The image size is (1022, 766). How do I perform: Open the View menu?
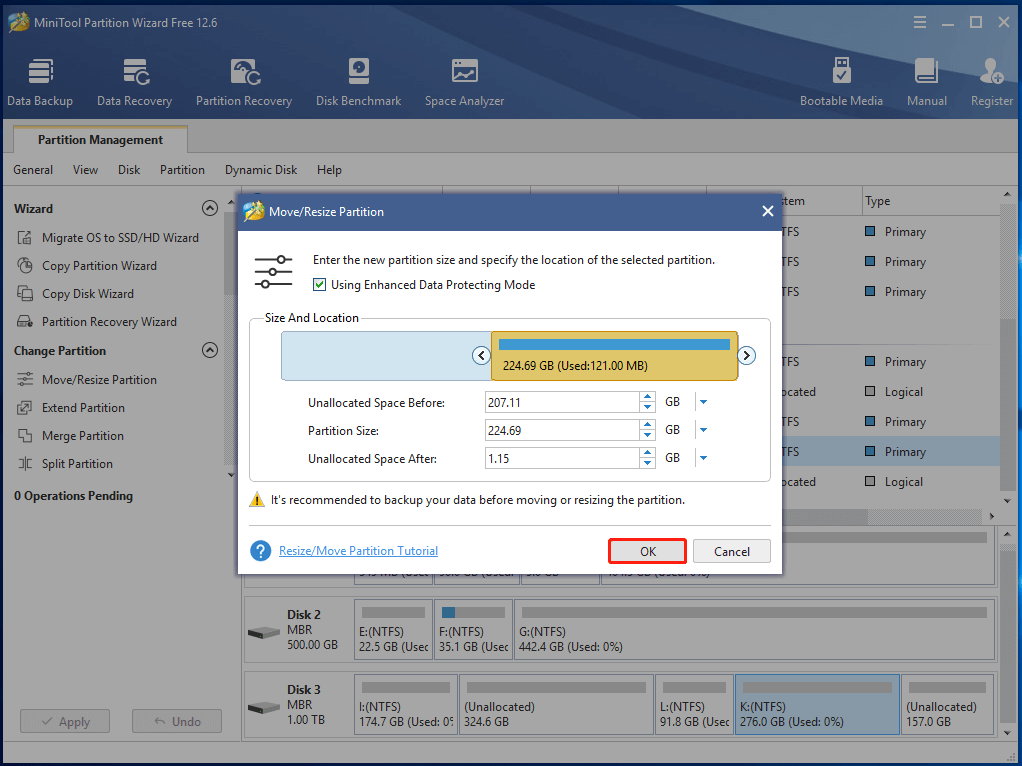[x=85, y=169]
